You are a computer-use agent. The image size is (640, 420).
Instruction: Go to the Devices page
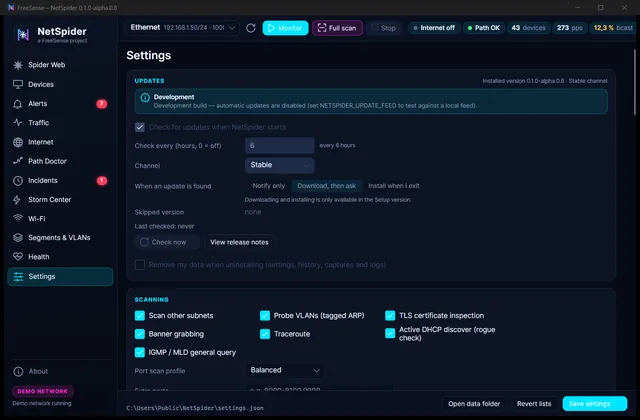[x=60, y=84]
